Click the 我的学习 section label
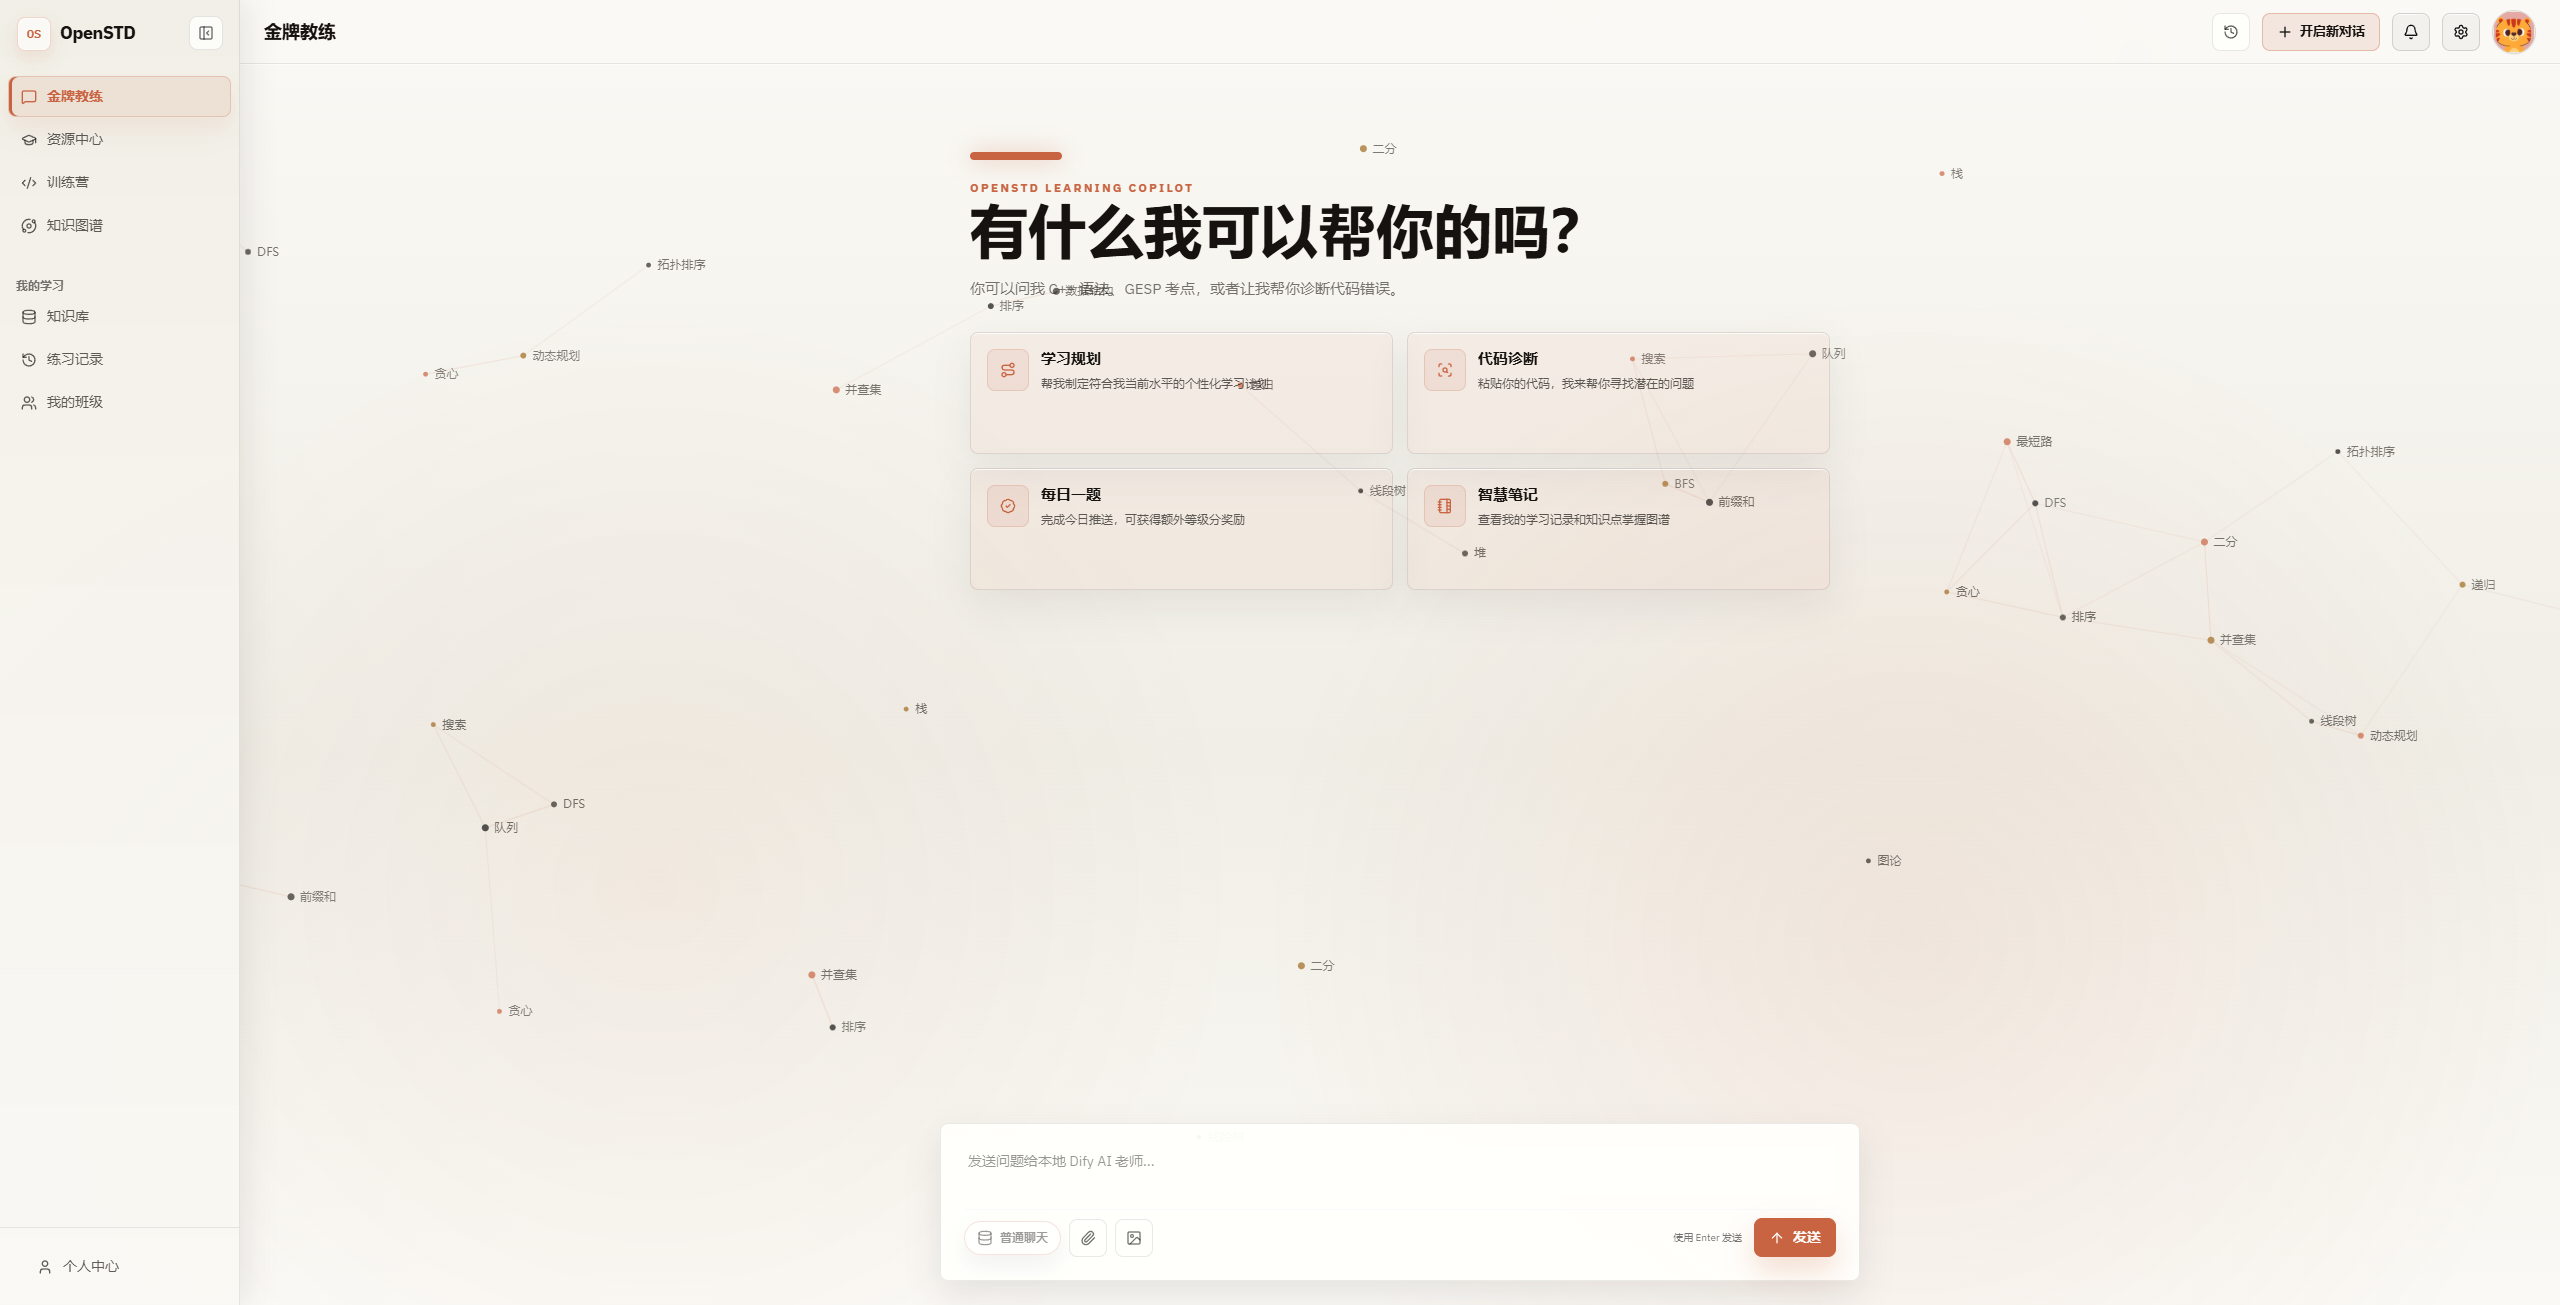 [x=40, y=286]
